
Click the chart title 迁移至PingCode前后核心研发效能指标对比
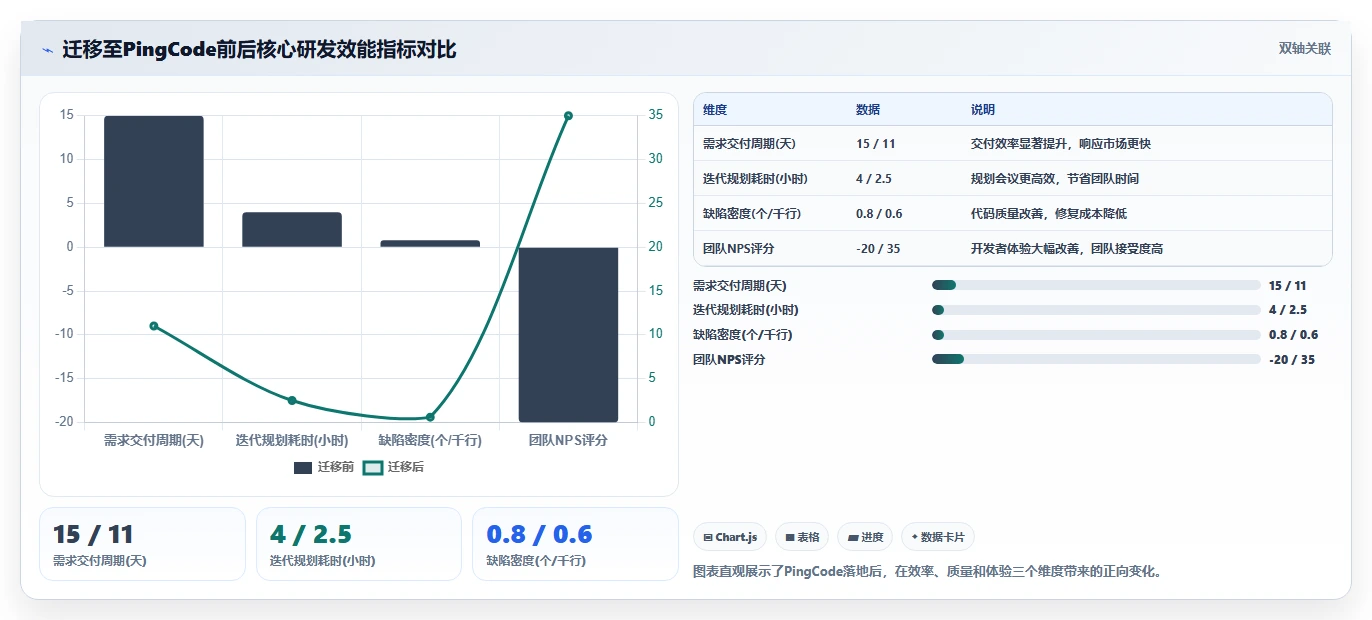260,50
